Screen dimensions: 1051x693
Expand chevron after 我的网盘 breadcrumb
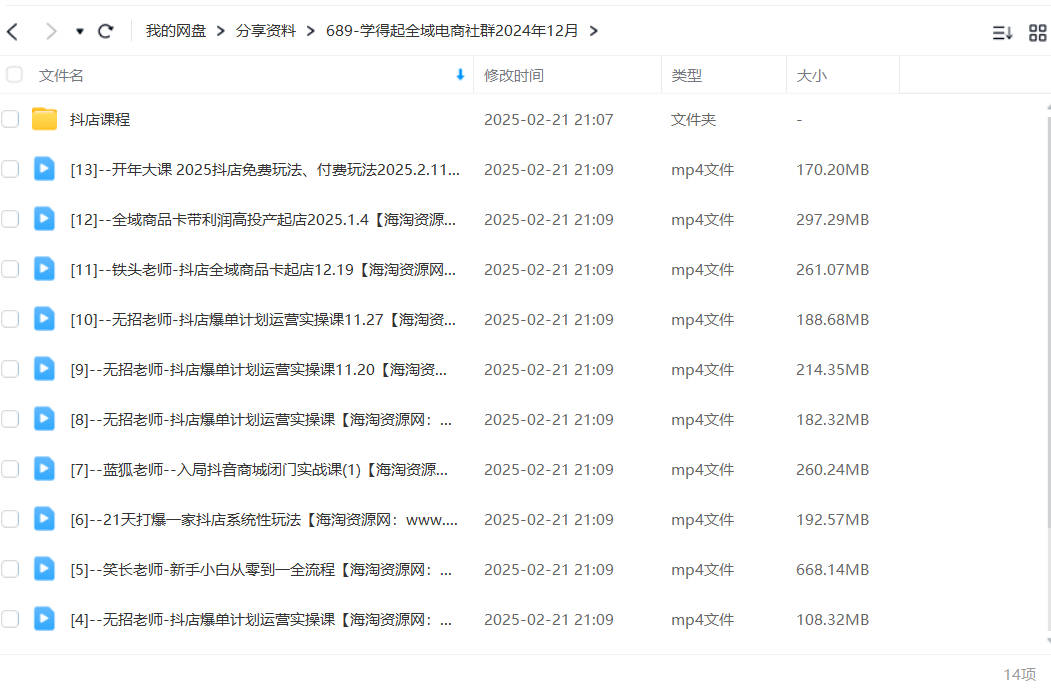221,31
